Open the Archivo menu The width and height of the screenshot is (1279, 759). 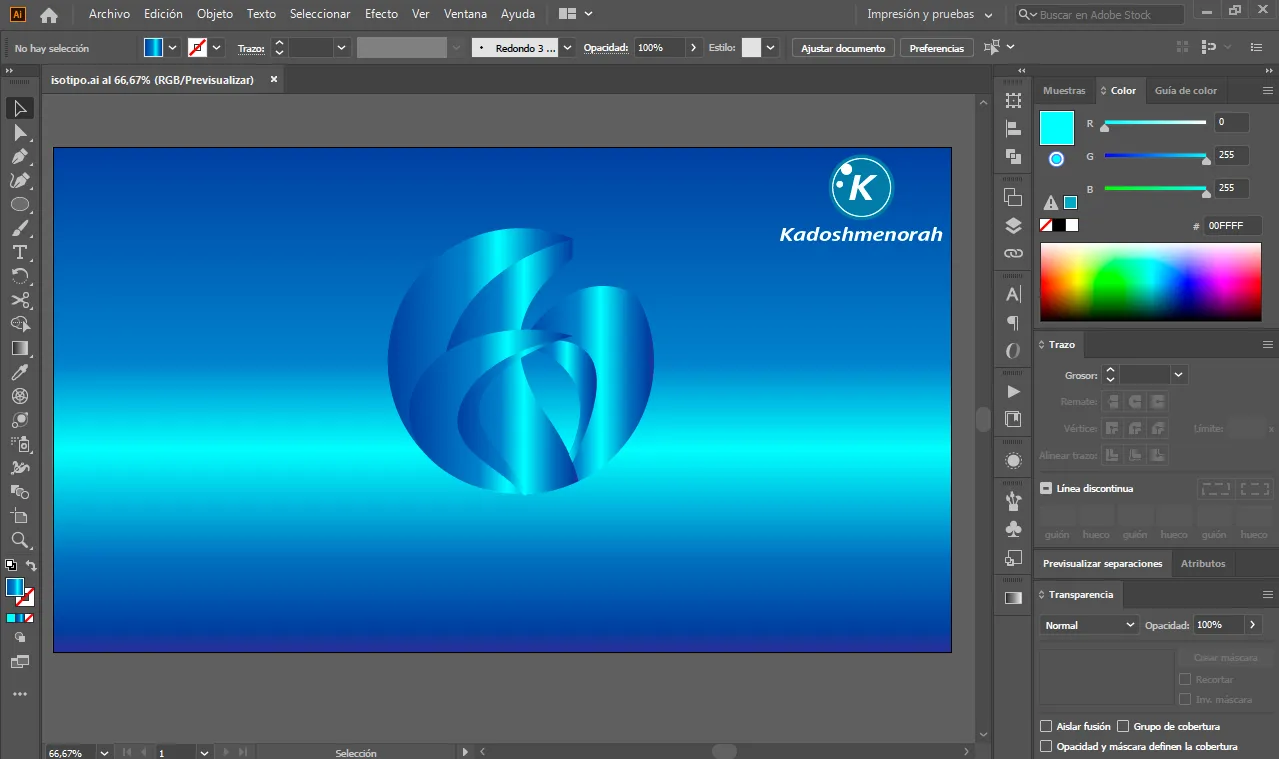(109, 14)
